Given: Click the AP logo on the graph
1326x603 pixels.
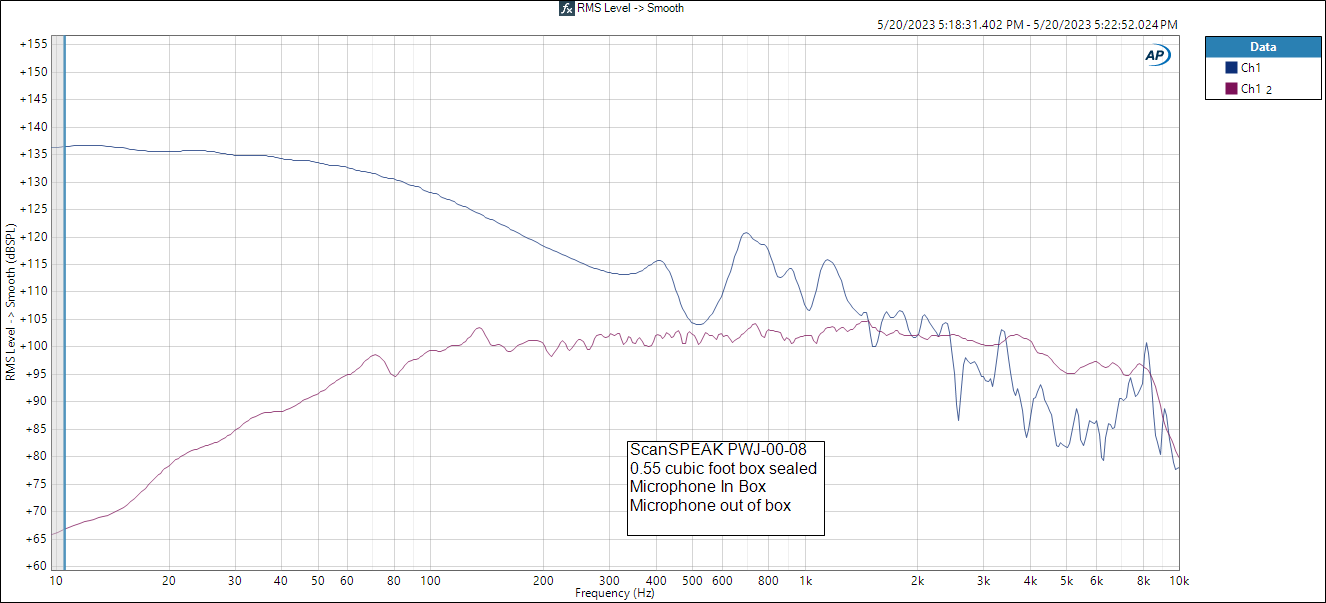Looking at the screenshot, I should pyautogui.click(x=1157, y=56).
